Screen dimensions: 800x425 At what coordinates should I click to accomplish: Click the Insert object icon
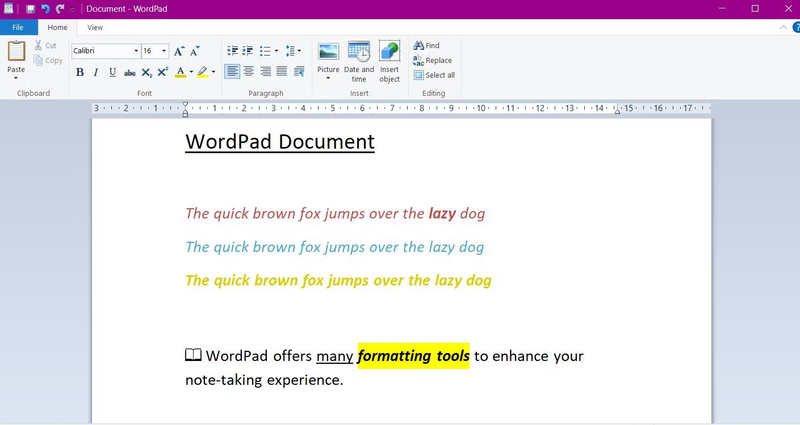point(389,60)
